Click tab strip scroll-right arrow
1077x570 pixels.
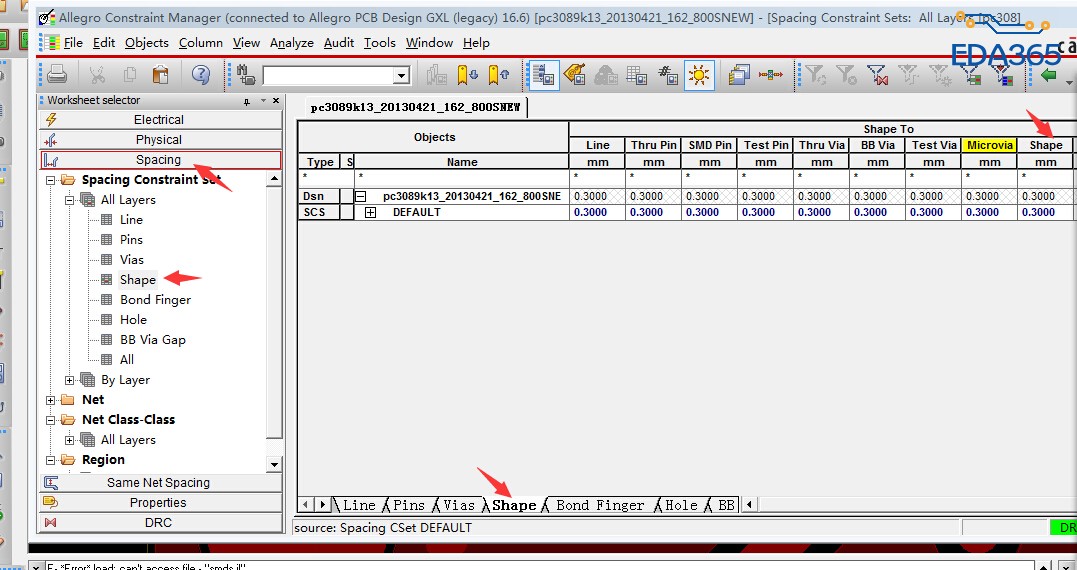pos(321,505)
